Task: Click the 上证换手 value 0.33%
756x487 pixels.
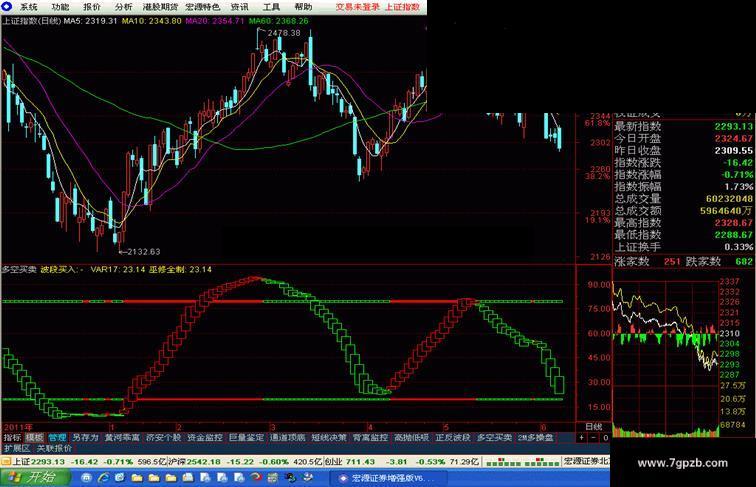Action: (x=739, y=247)
